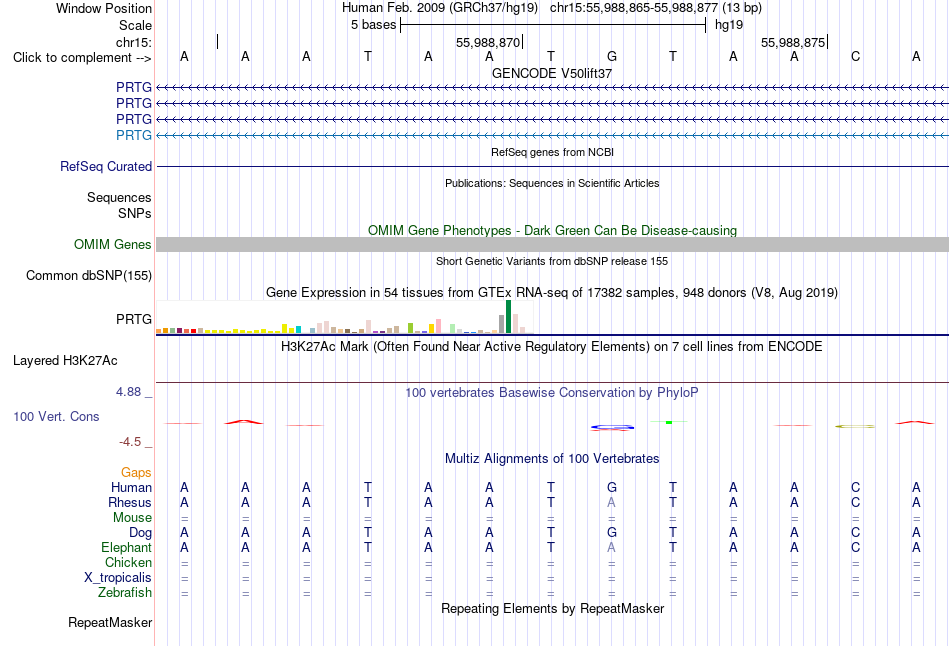Click the blue PhyloP conservation bar under G

[x=612, y=428]
